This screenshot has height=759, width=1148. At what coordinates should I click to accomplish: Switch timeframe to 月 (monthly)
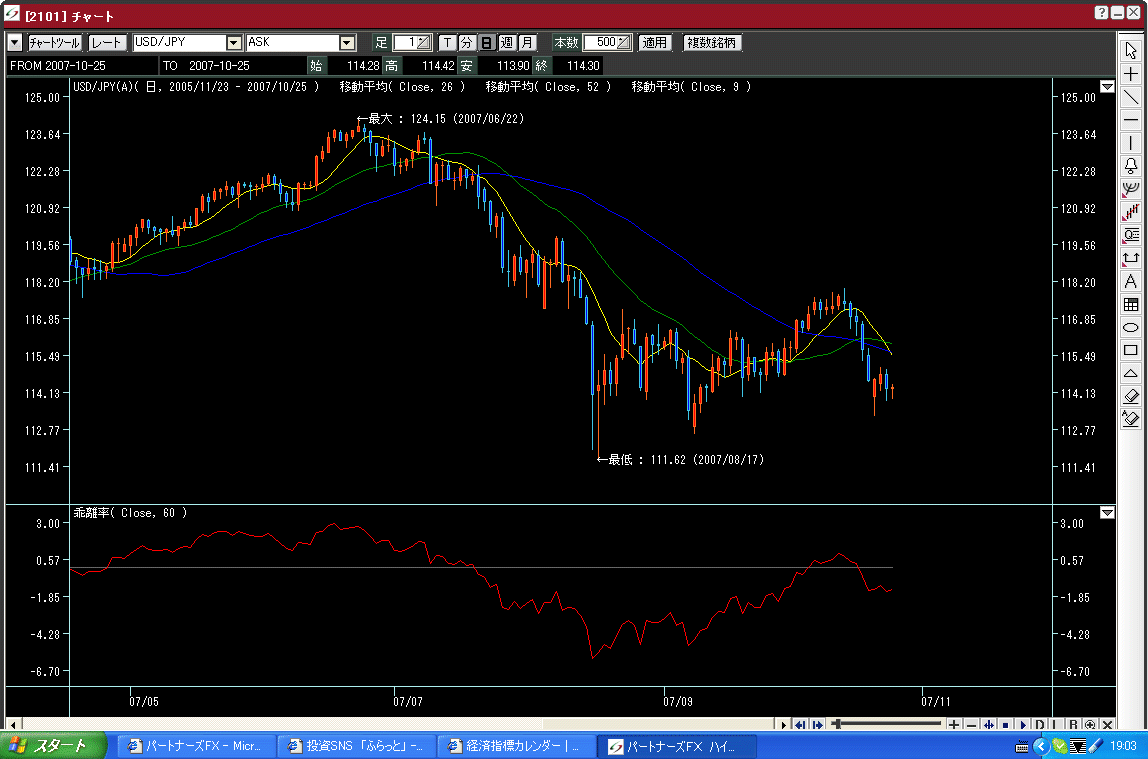click(x=527, y=43)
